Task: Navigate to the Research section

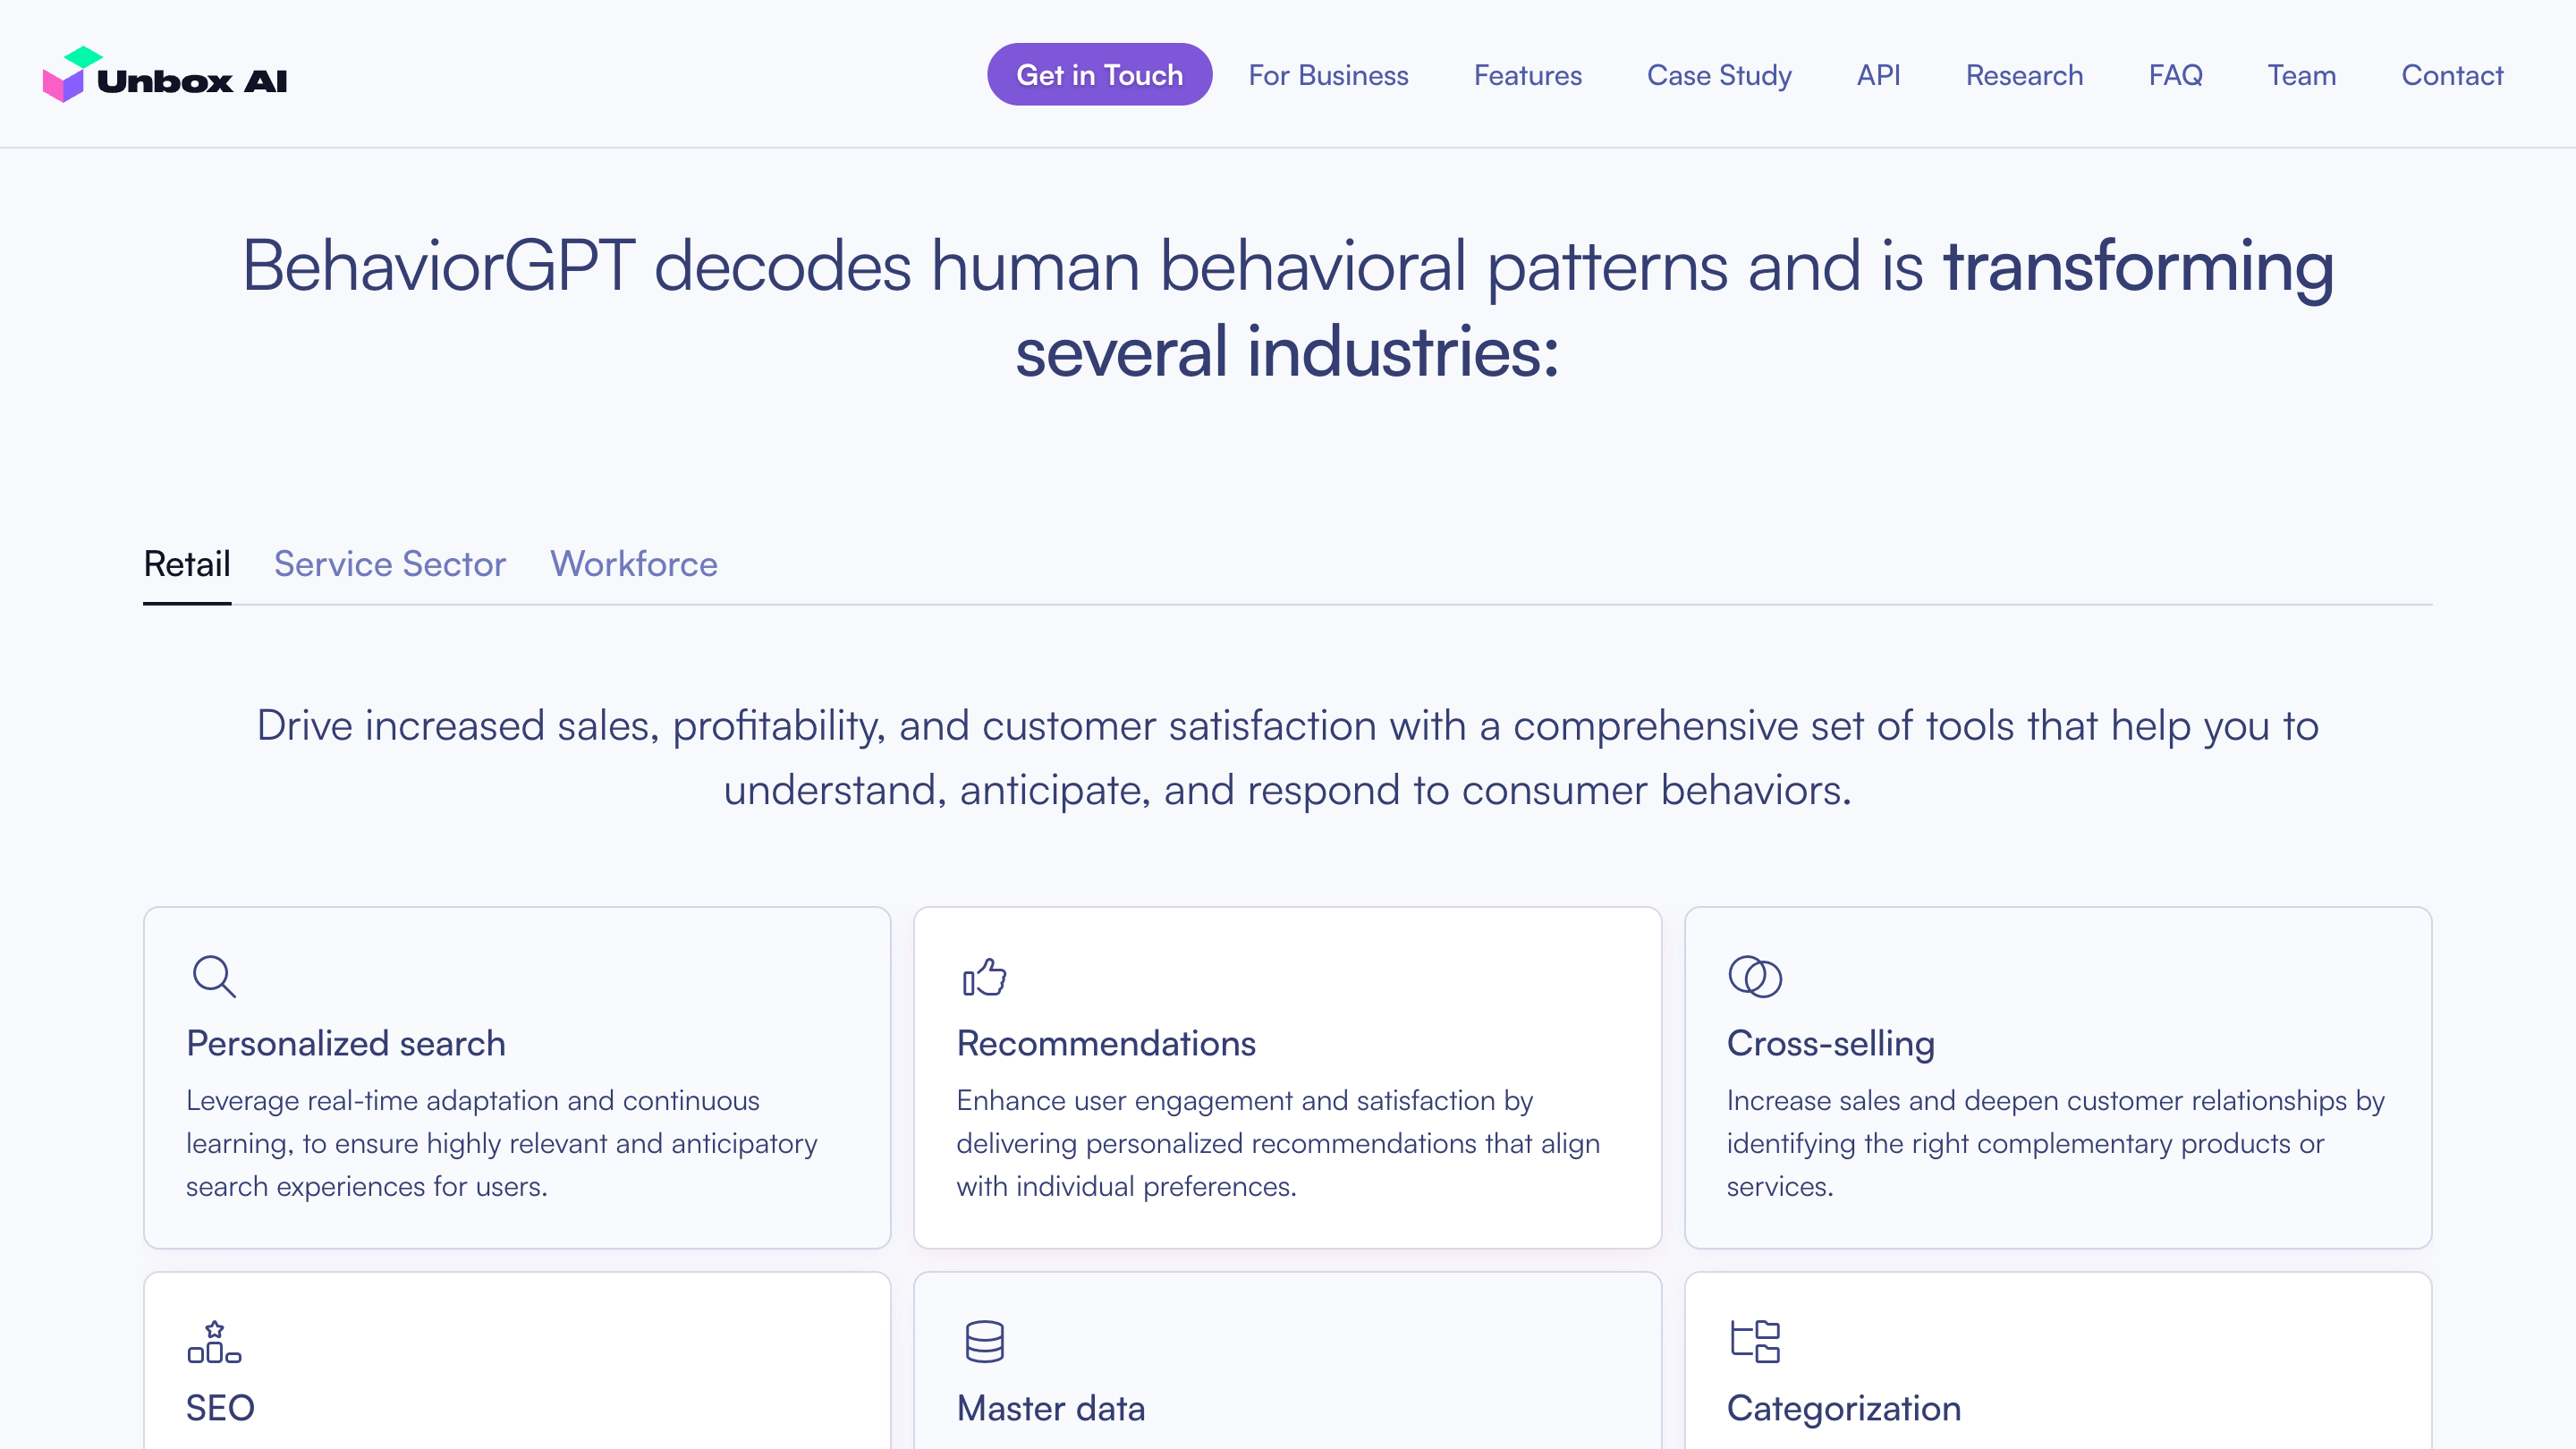Action: click(2023, 75)
